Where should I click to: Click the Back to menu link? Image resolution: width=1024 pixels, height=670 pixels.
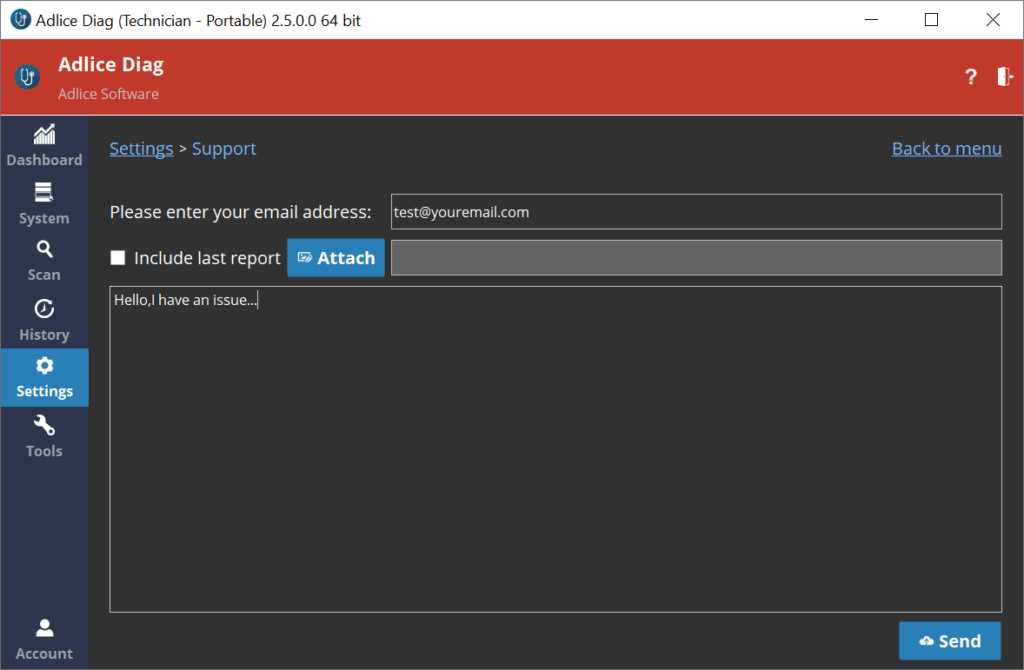click(946, 149)
